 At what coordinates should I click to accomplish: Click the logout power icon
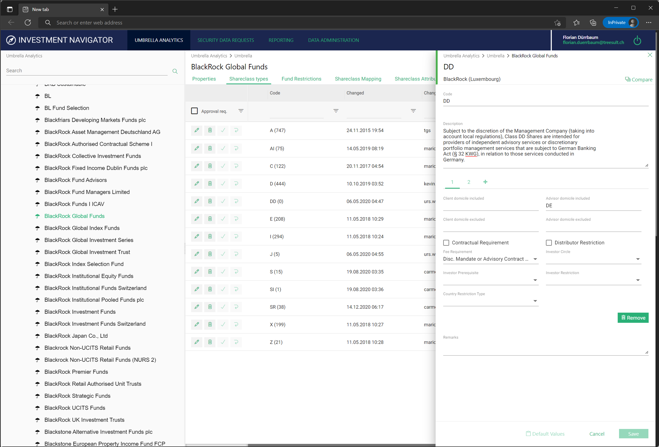pyautogui.click(x=638, y=40)
